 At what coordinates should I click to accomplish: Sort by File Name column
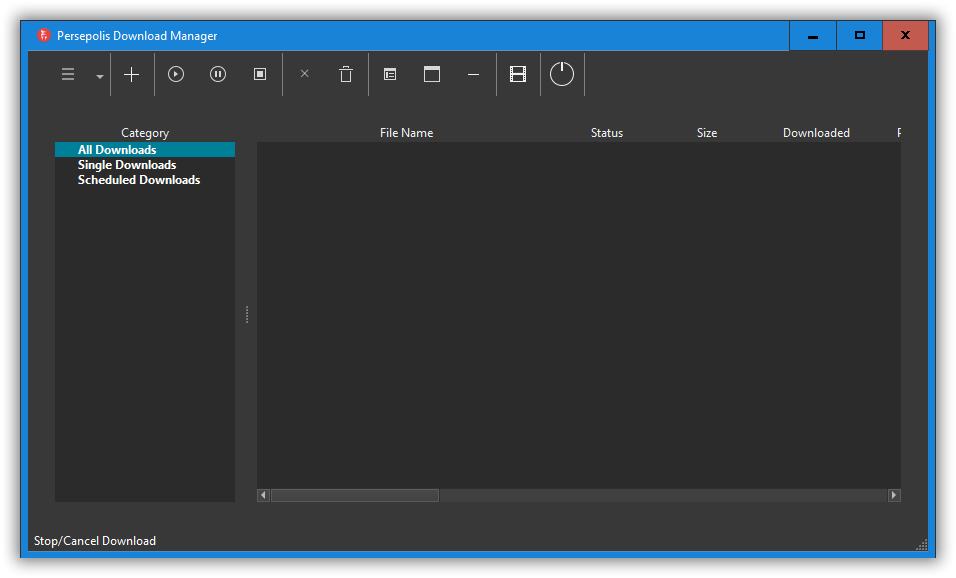point(406,132)
